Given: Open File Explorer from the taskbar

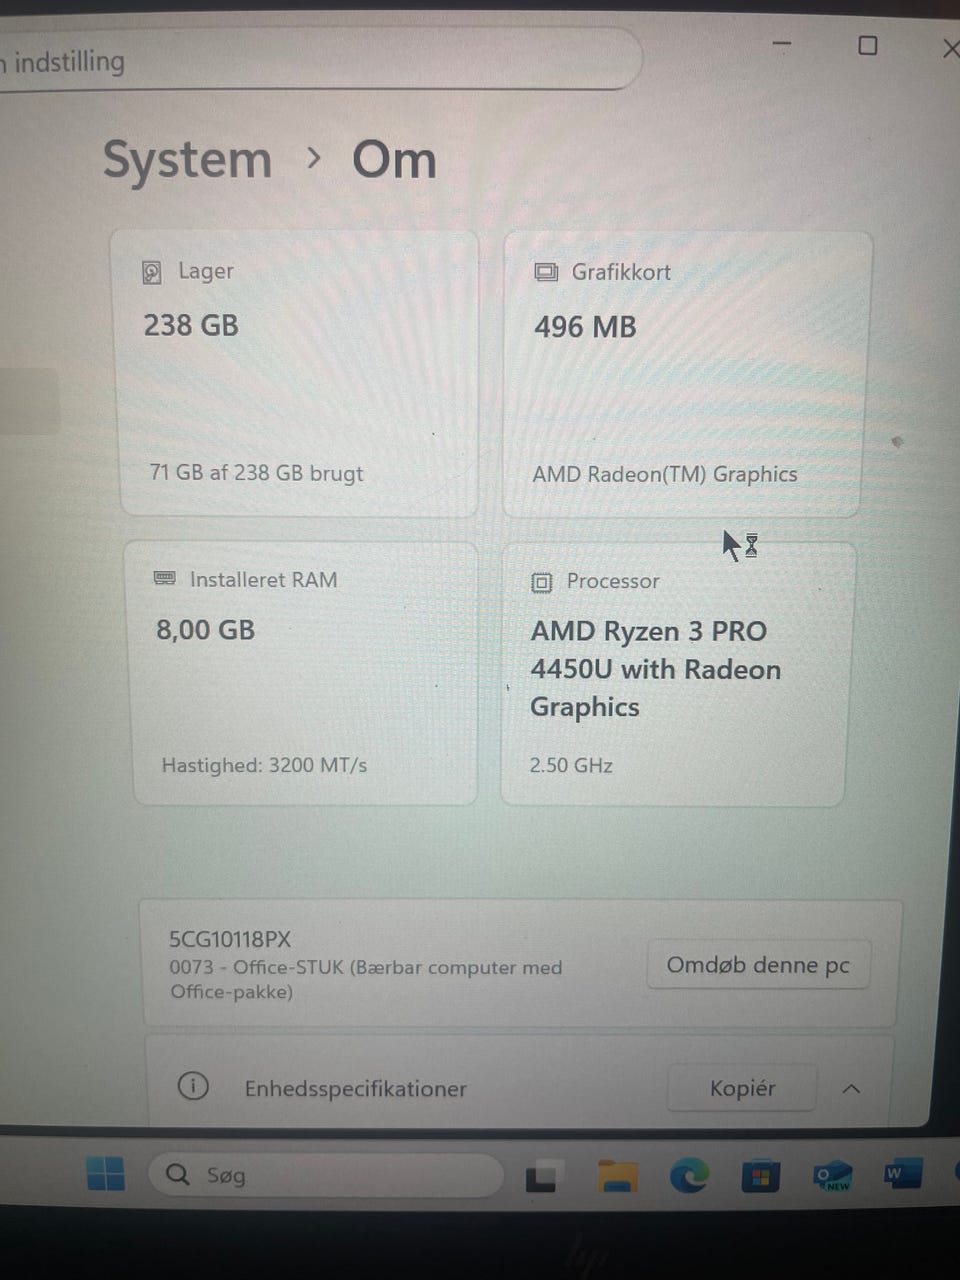Looking at the screenshot, I should [618, 1176].
